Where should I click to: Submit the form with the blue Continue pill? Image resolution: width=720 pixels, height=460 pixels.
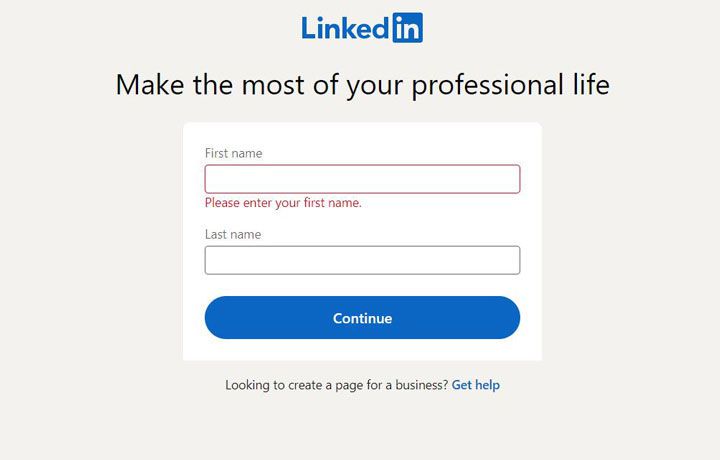pyautogui.click(x=362, y=318)
